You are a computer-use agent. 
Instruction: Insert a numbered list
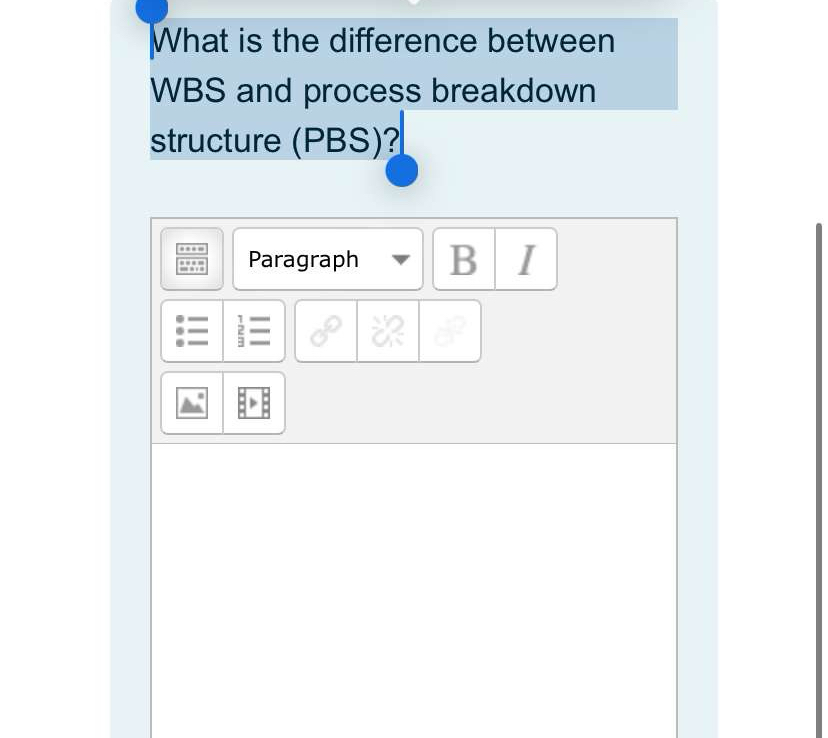254,331
